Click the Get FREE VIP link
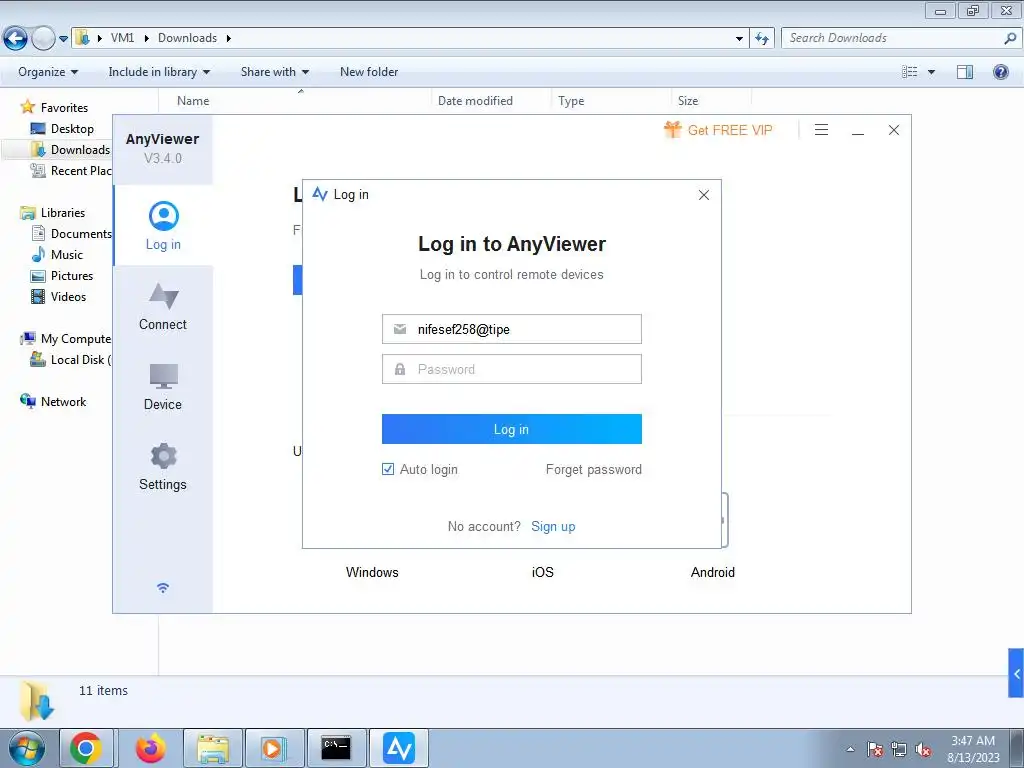 click(x=730, y=130)
